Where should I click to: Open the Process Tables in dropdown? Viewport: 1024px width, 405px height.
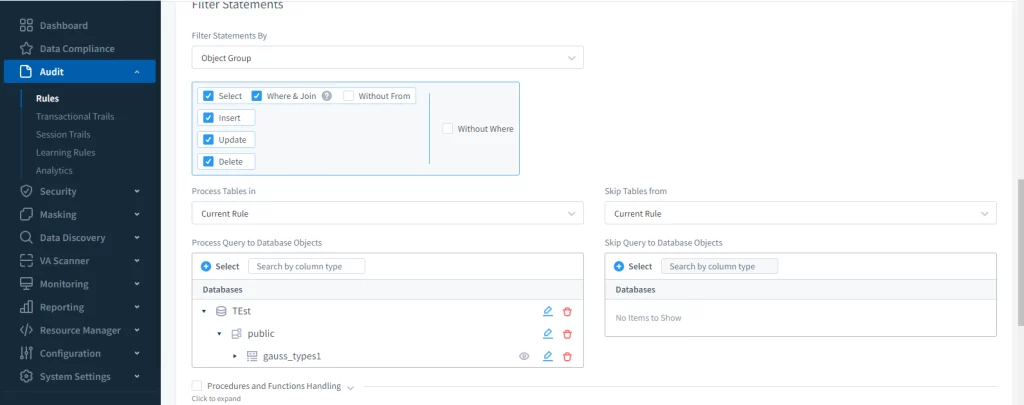(387, 213)
